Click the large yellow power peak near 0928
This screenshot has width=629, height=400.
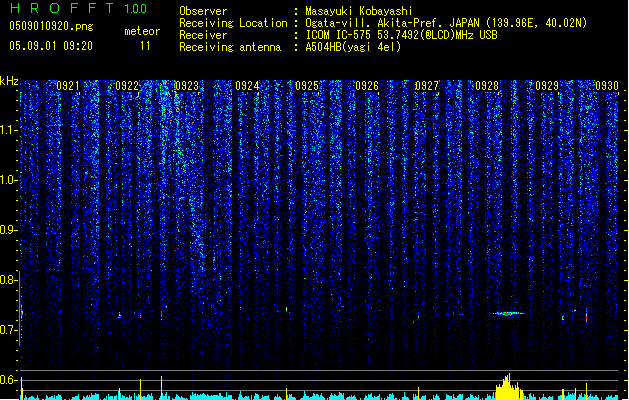click(x=509, y=387)
